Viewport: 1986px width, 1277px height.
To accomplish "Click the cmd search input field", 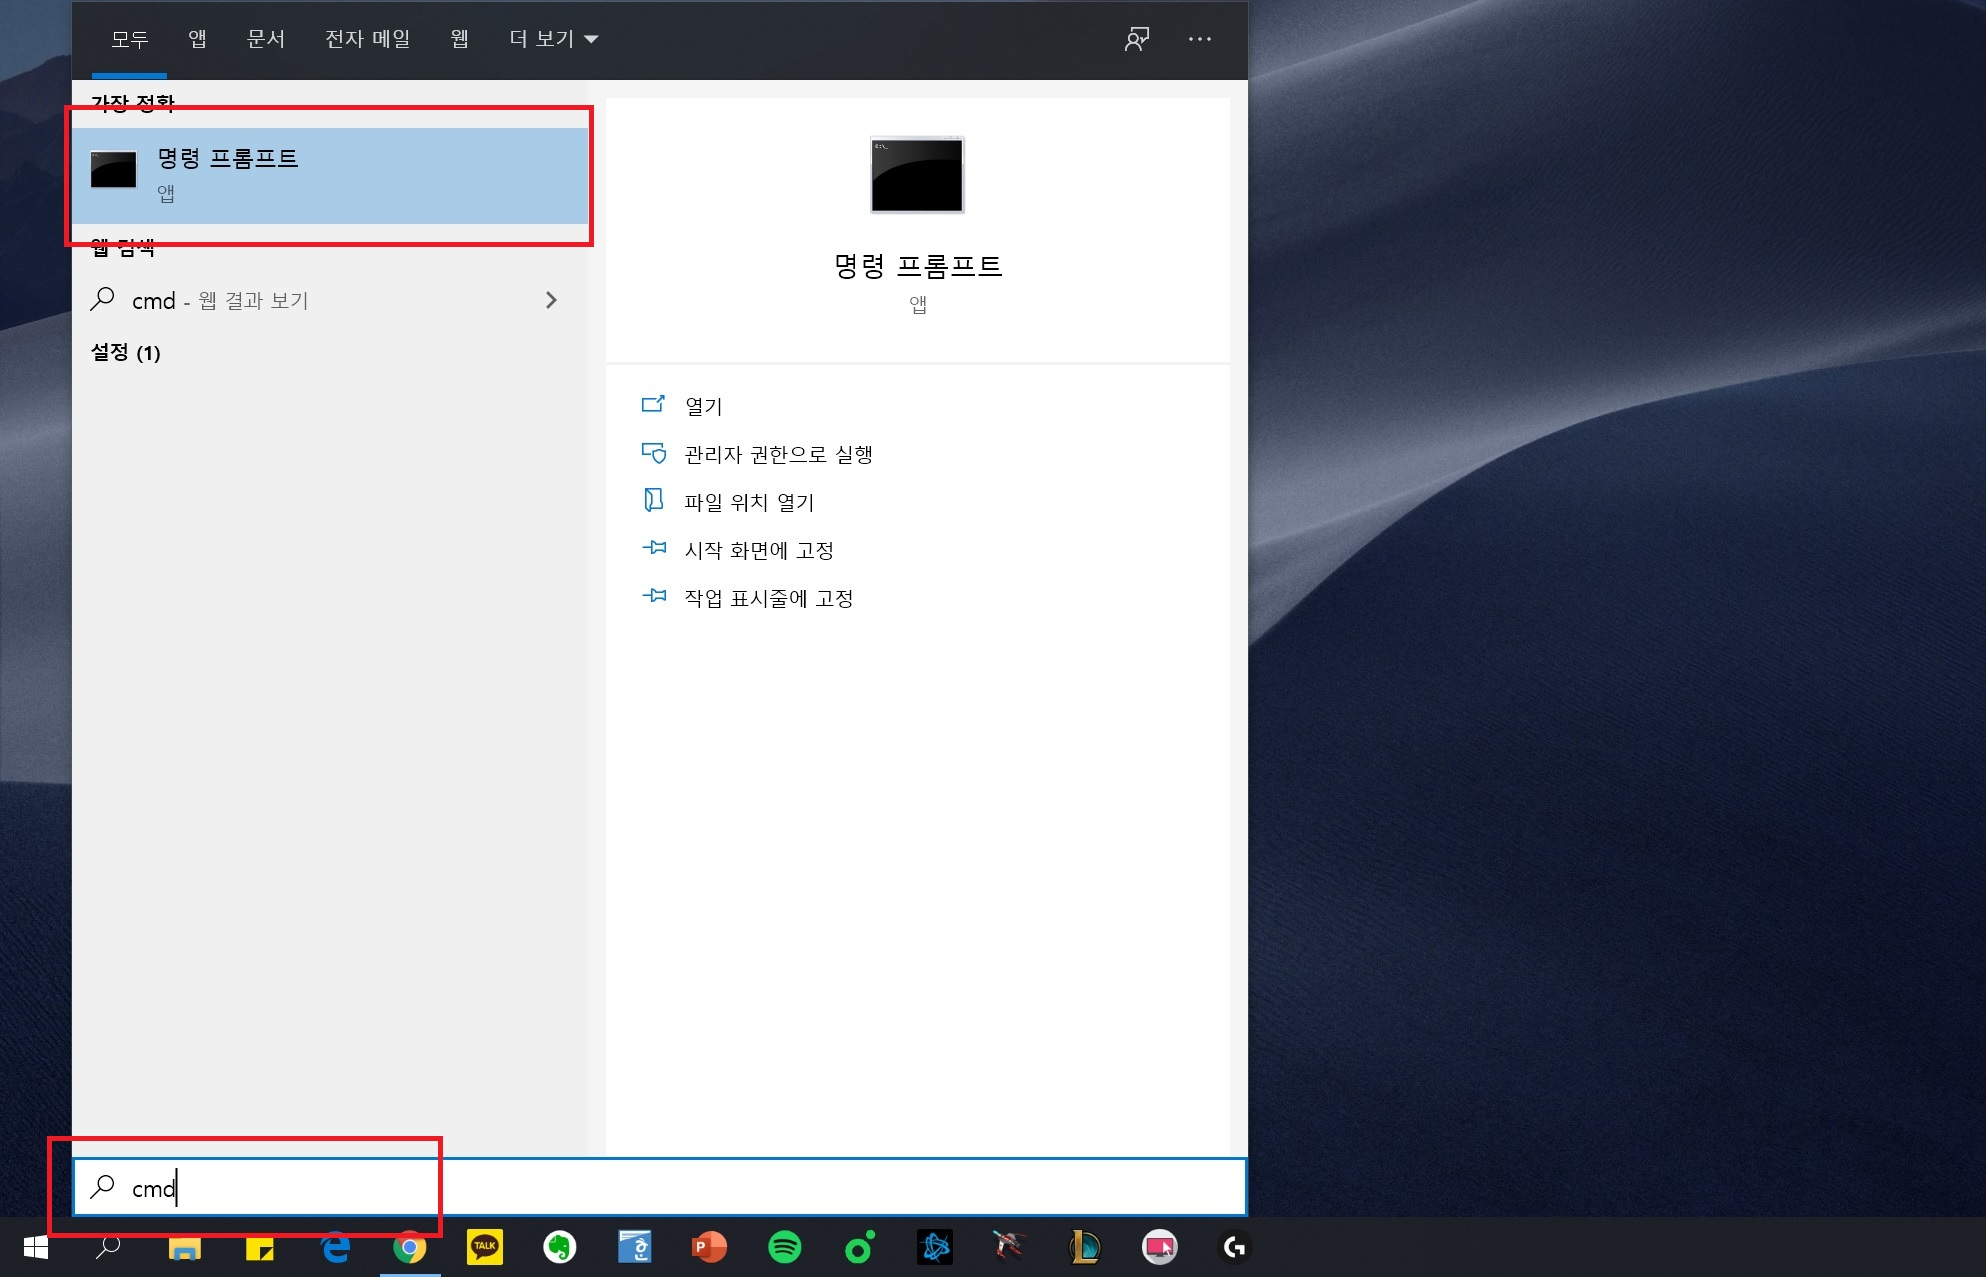I will click(x=660, y=1188).
